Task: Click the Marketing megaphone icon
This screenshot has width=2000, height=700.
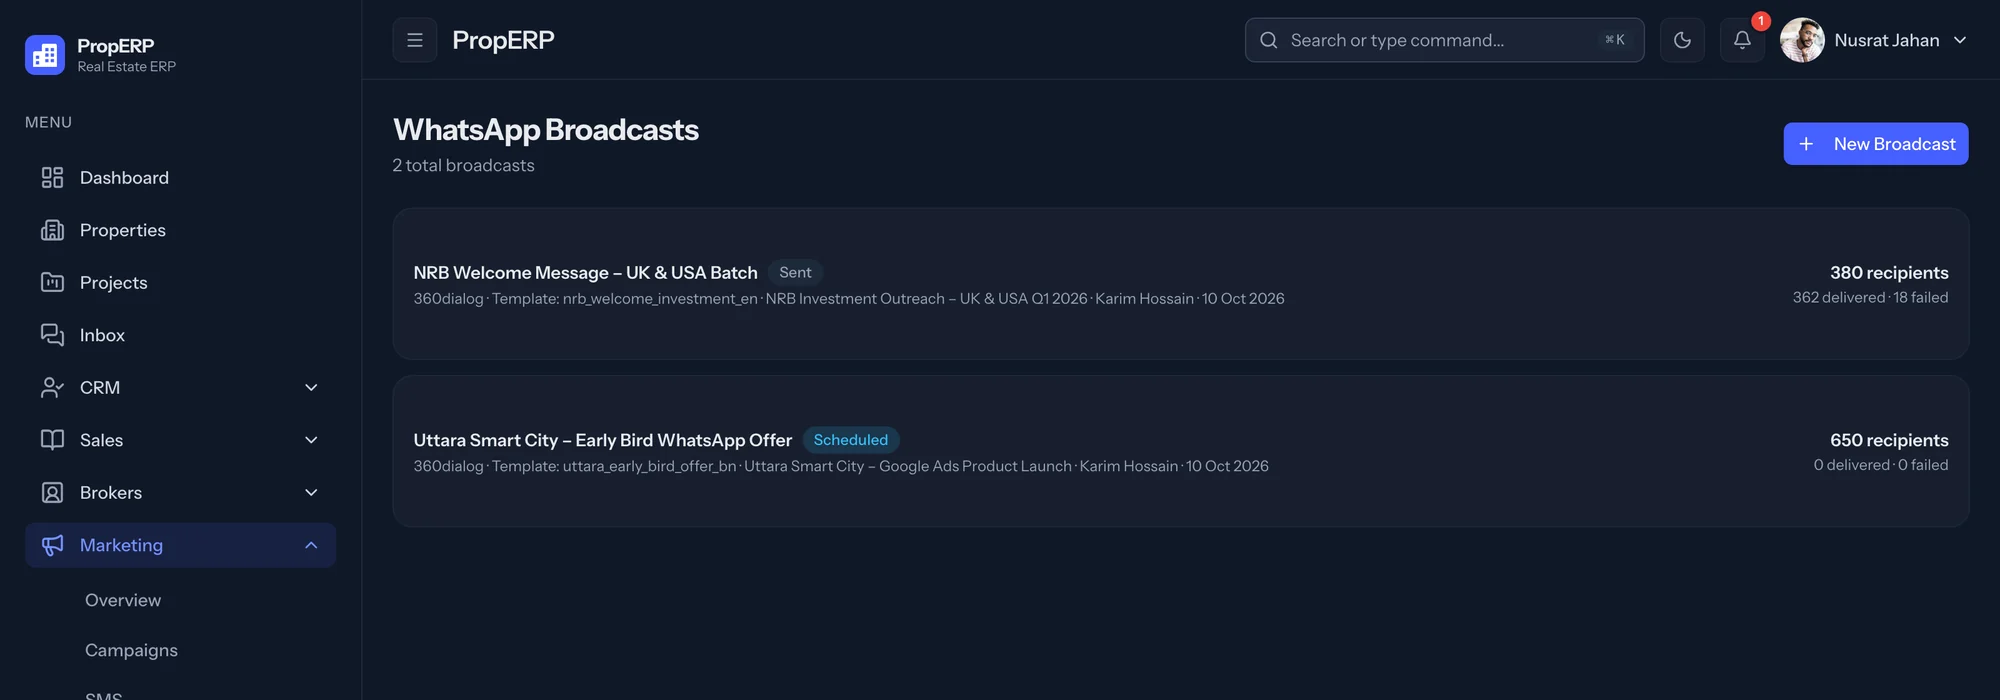Action: [52, 545]
